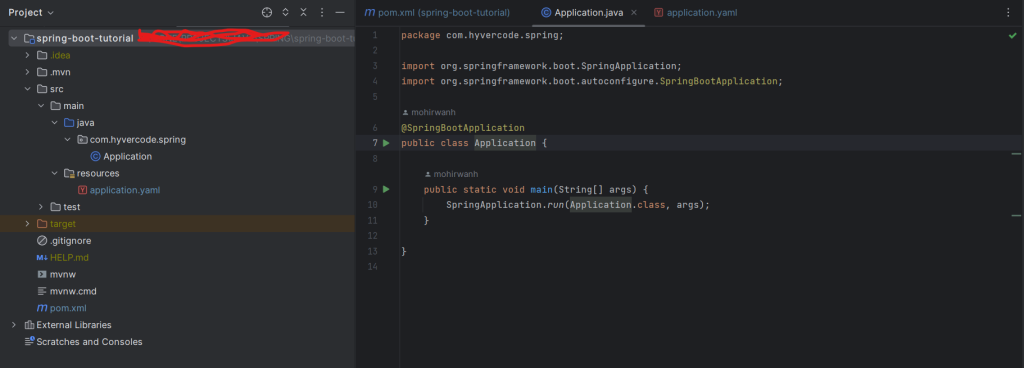Screen dimensions: 1024x368
Task: Collapse all items in Project panel
Action: [x=304, y=12]
